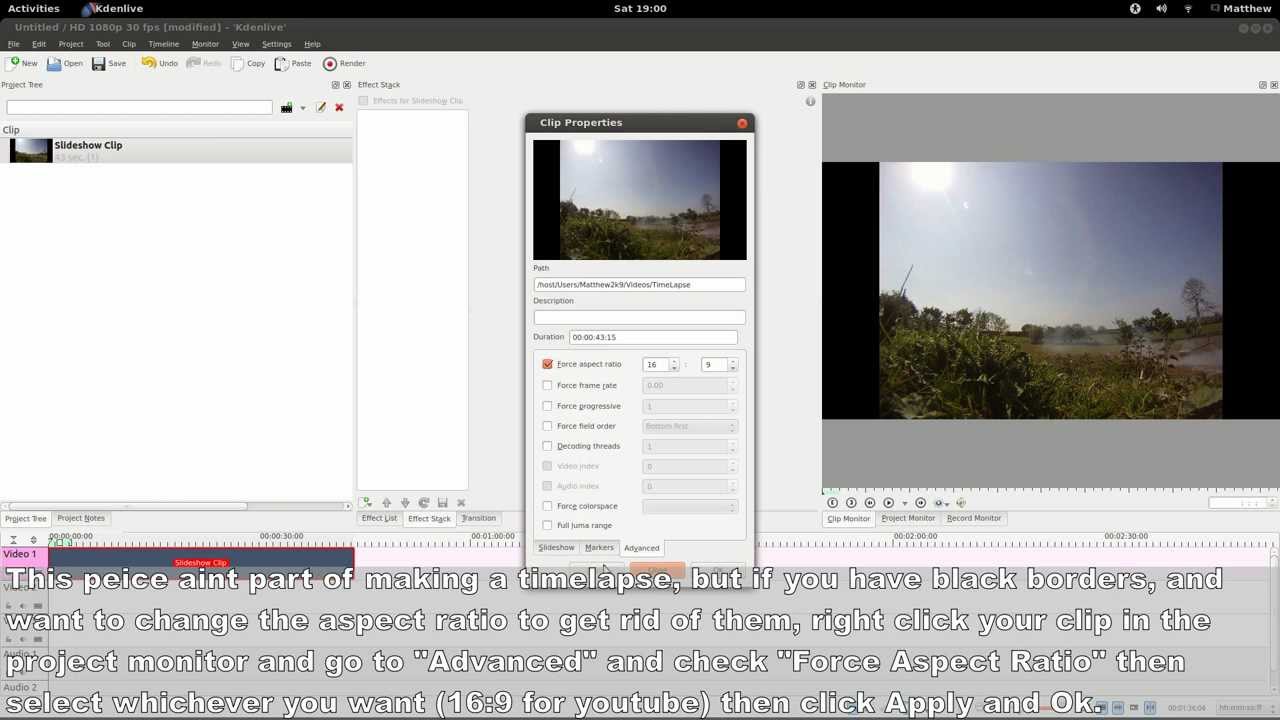This screenshot has width=1280, height=720.
Task: Open the File menu
Action: click(14, 44)
